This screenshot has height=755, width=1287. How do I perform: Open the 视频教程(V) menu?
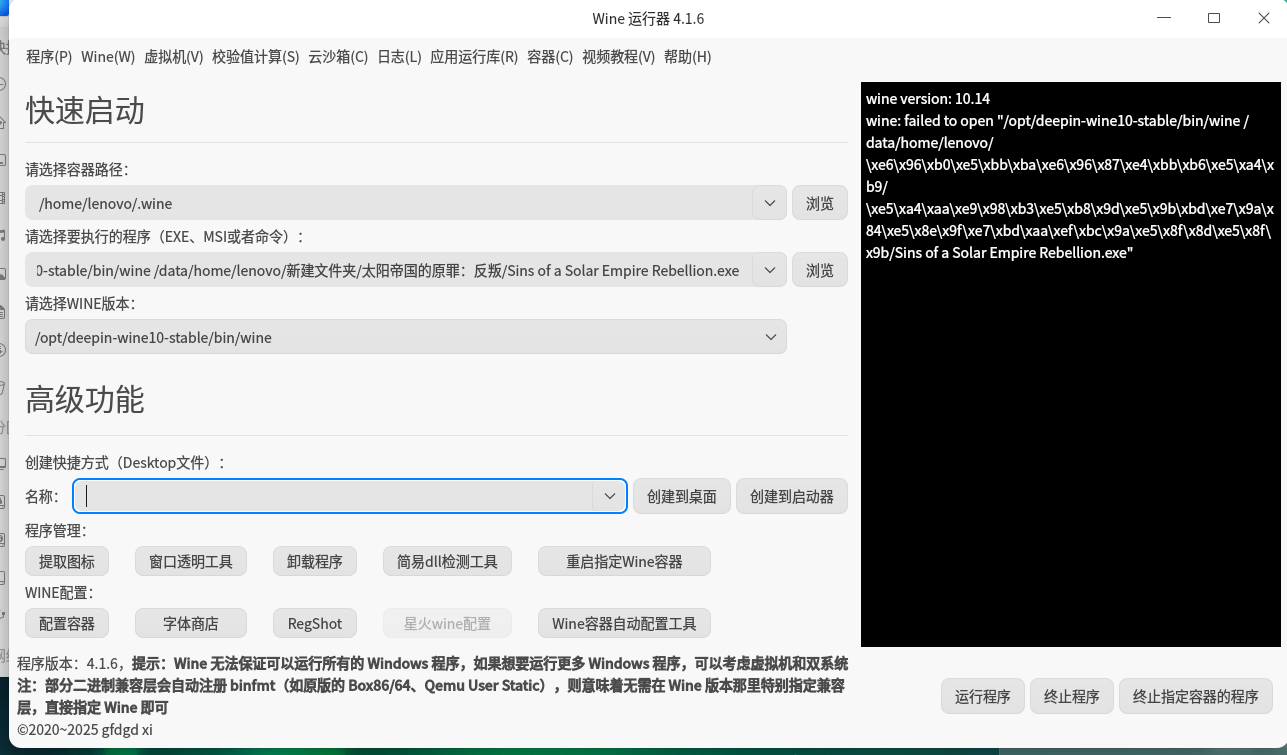[618, 57]
